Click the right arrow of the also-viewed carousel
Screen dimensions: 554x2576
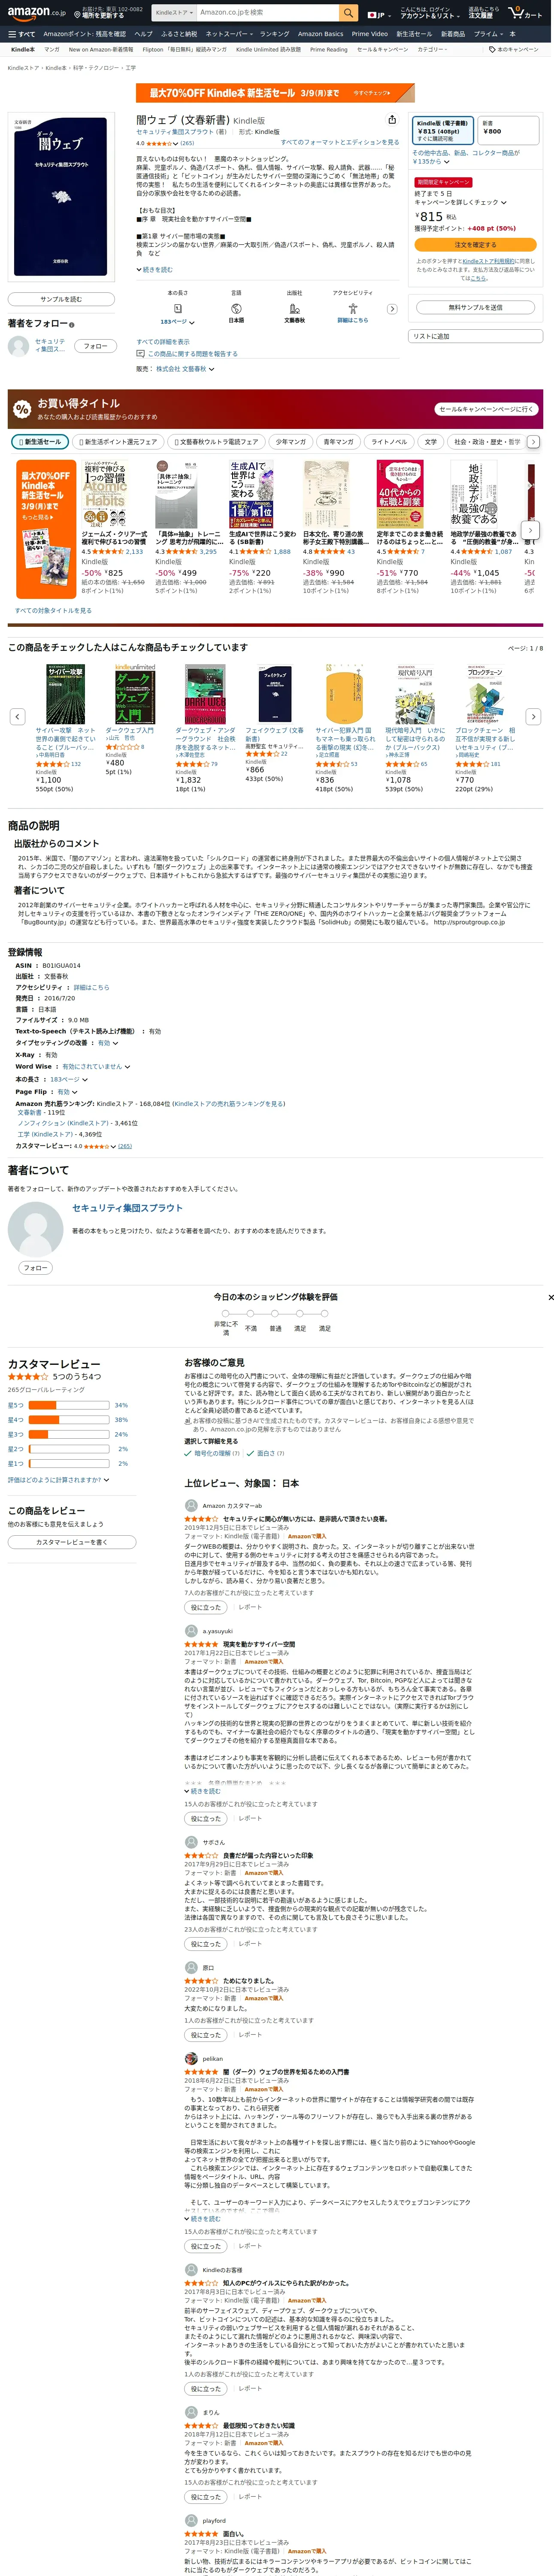click(533, 716)
